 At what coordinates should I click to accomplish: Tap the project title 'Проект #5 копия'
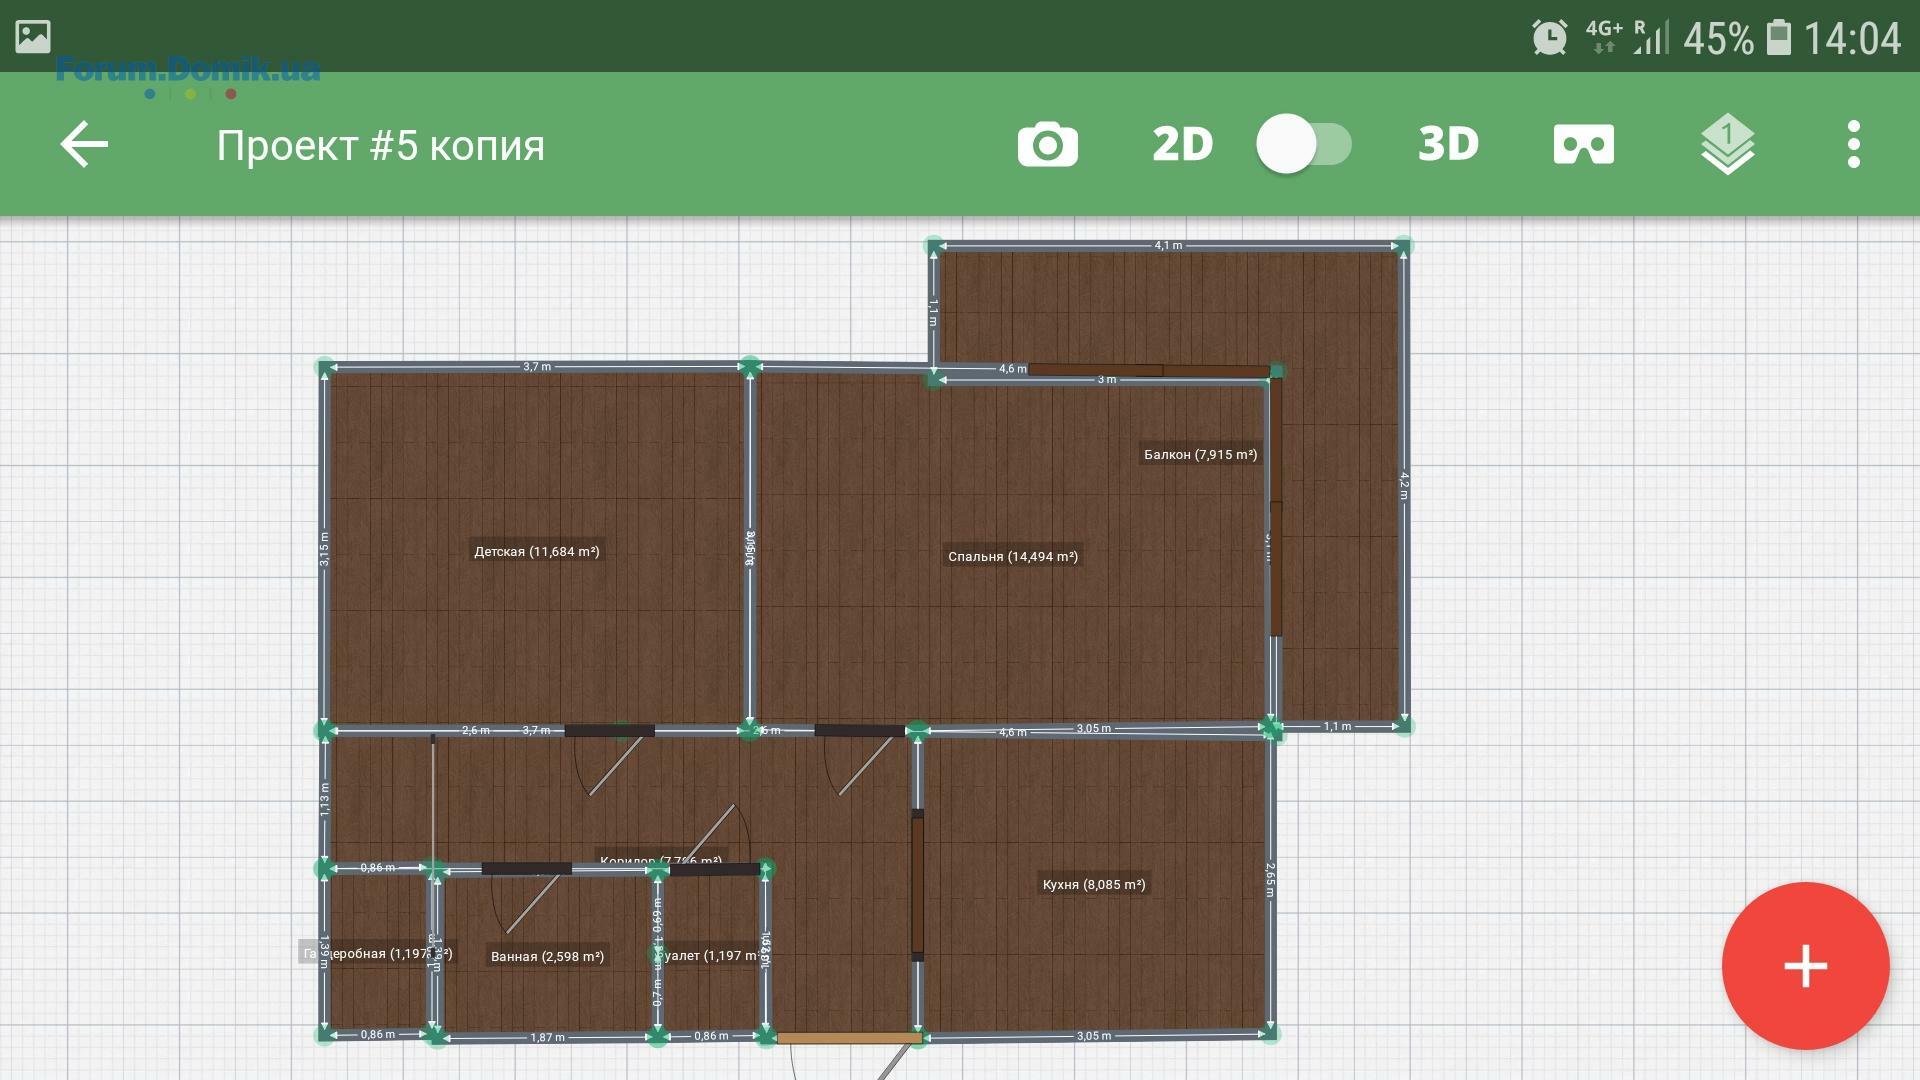pos(381,146)
